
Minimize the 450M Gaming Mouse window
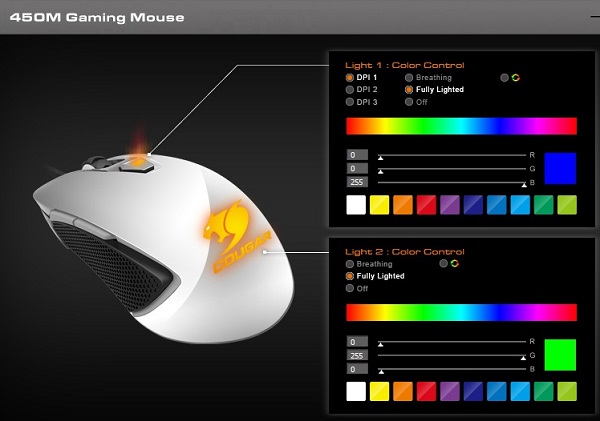pos(595,16)
